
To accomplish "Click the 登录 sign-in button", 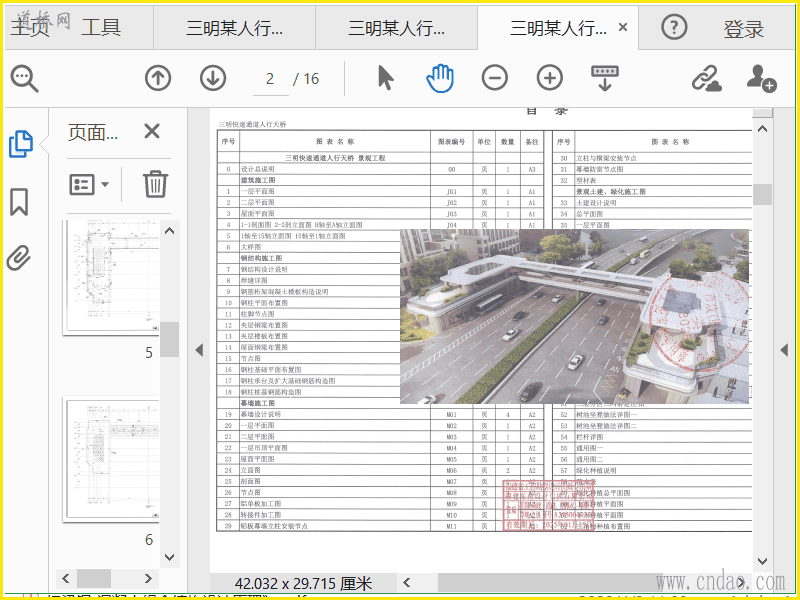I will (x=743, y=30).
